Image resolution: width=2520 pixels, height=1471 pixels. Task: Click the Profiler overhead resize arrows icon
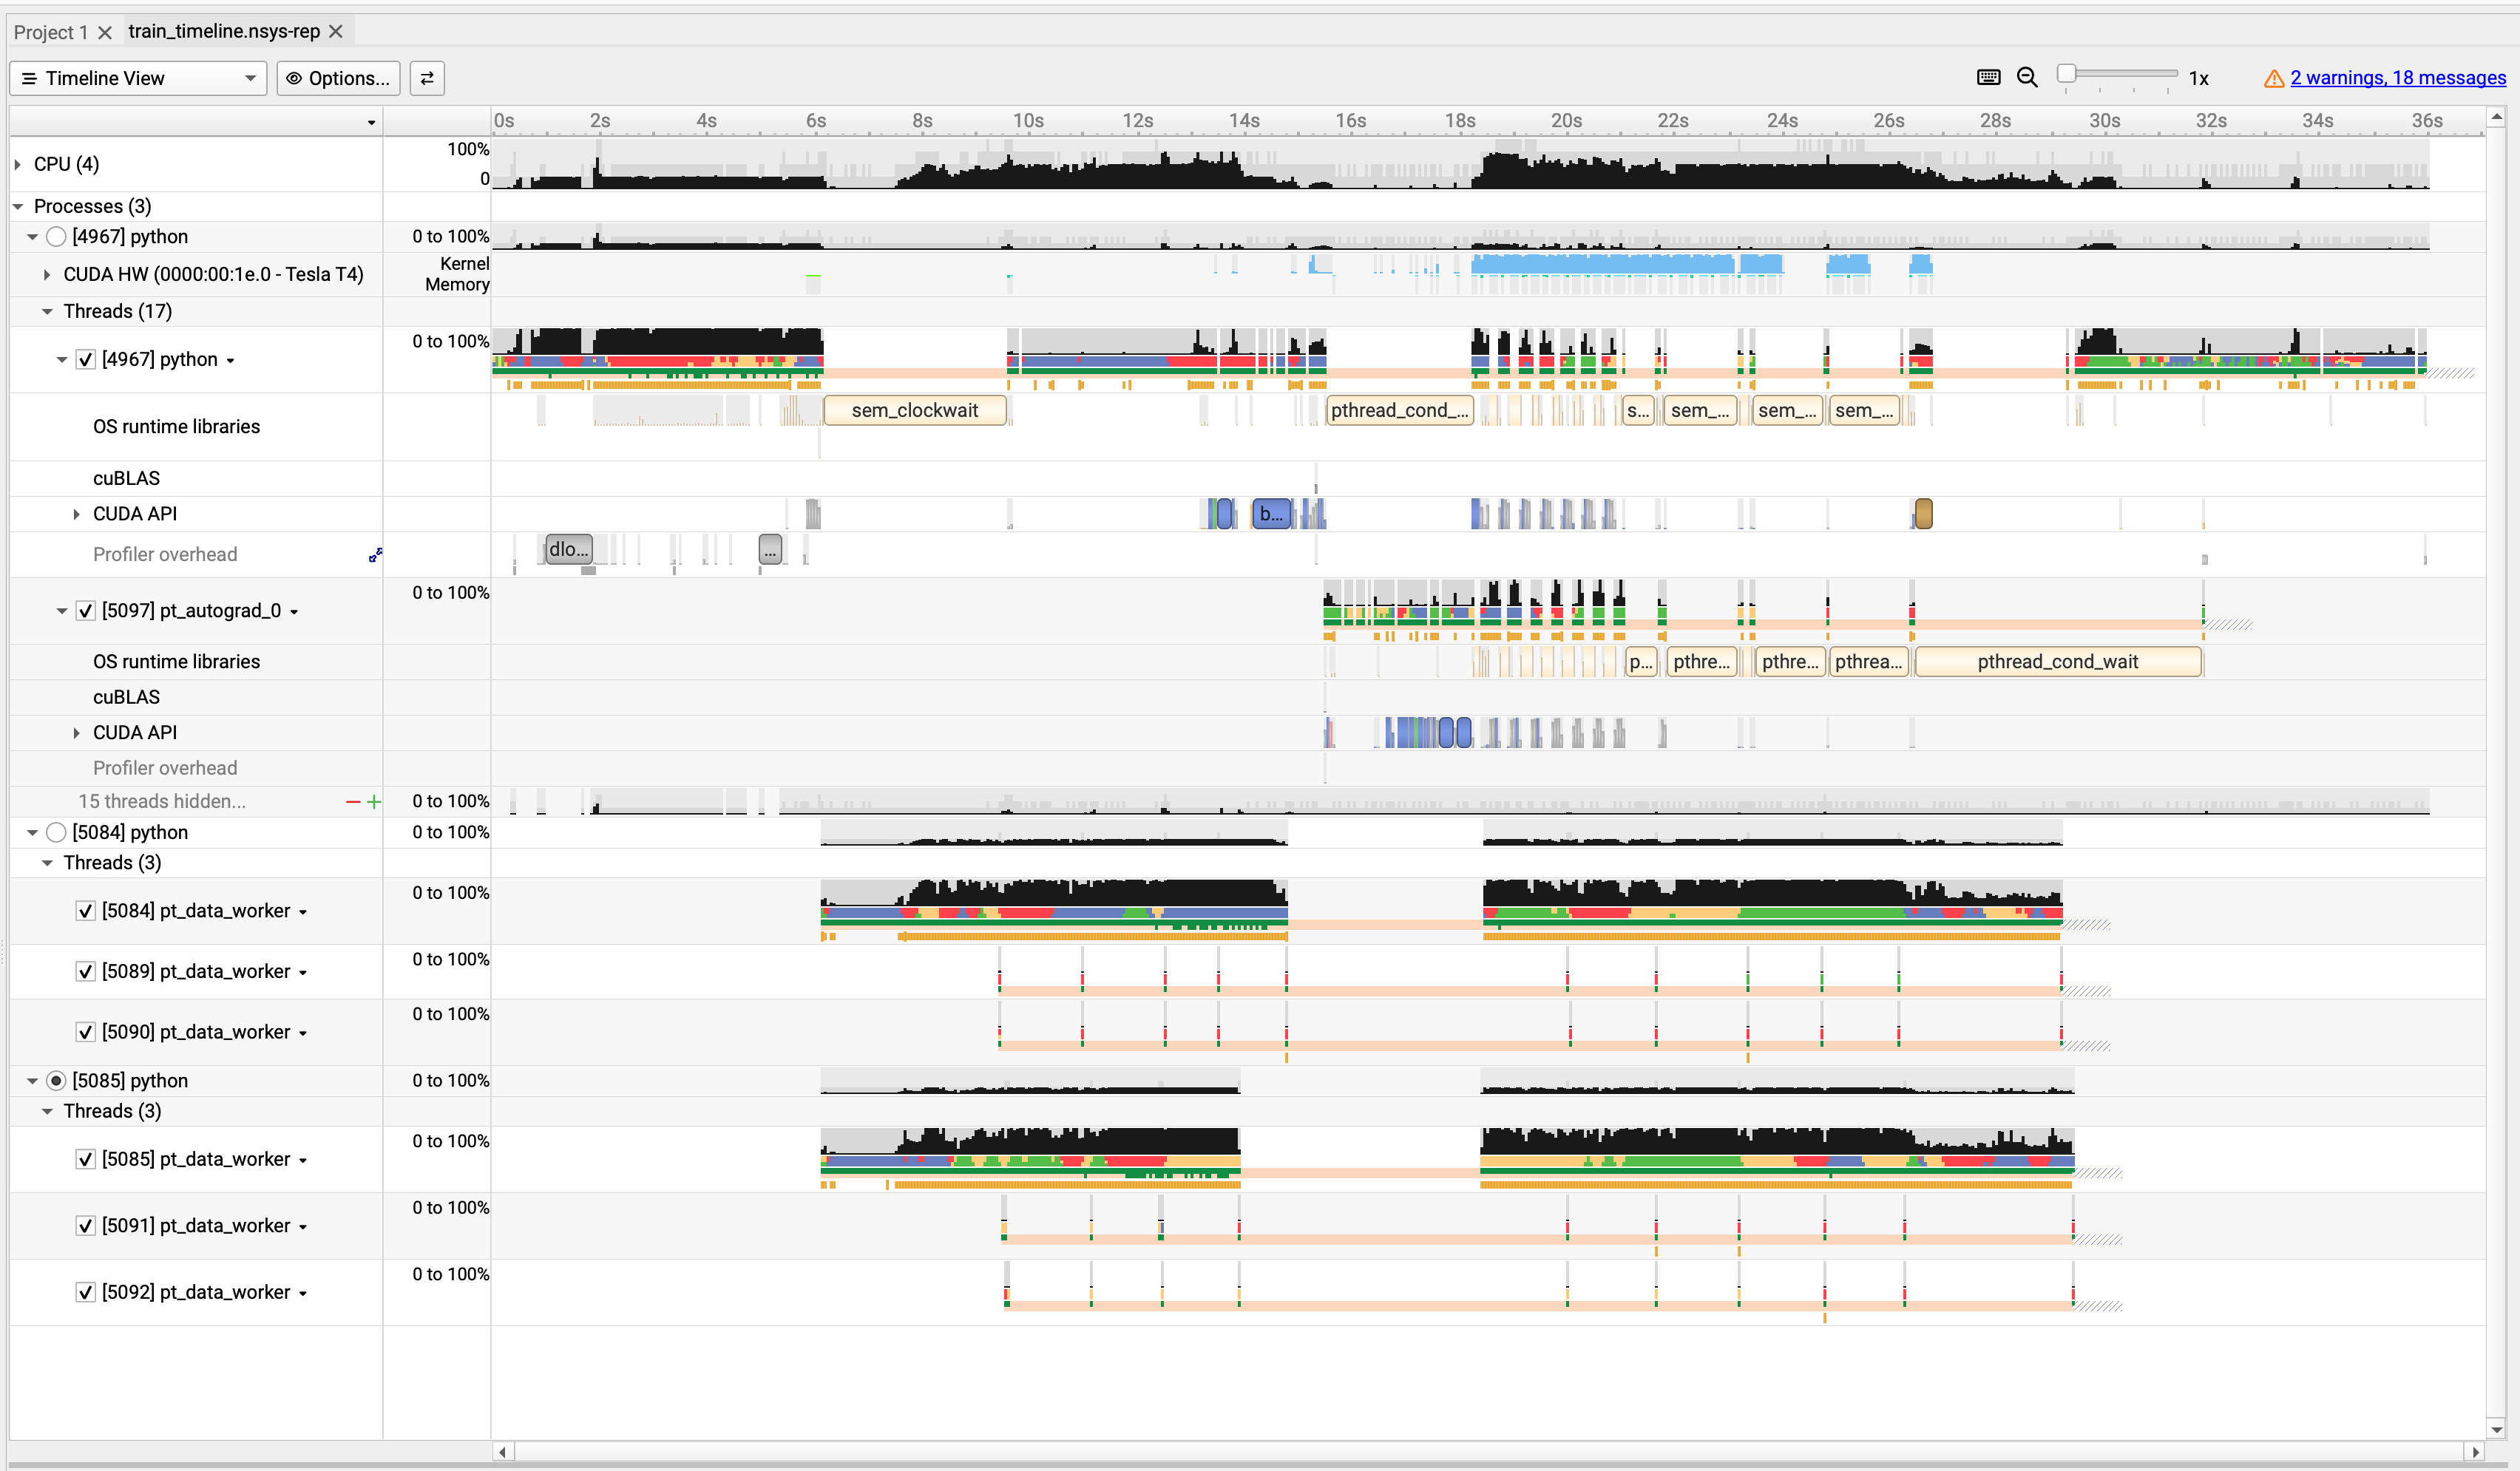[375, 554]
